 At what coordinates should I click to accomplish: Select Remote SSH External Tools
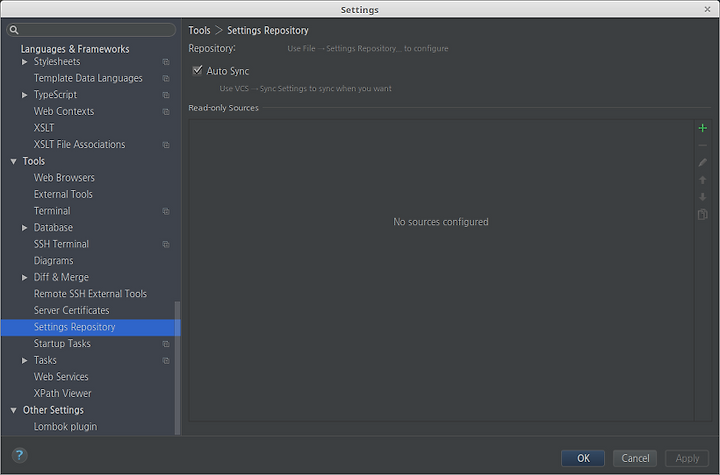[90, 294]
